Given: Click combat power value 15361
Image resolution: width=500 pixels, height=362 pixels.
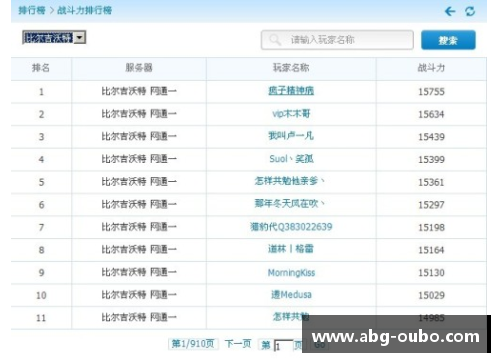Looking at the screenshot, I should click(431, 182).
